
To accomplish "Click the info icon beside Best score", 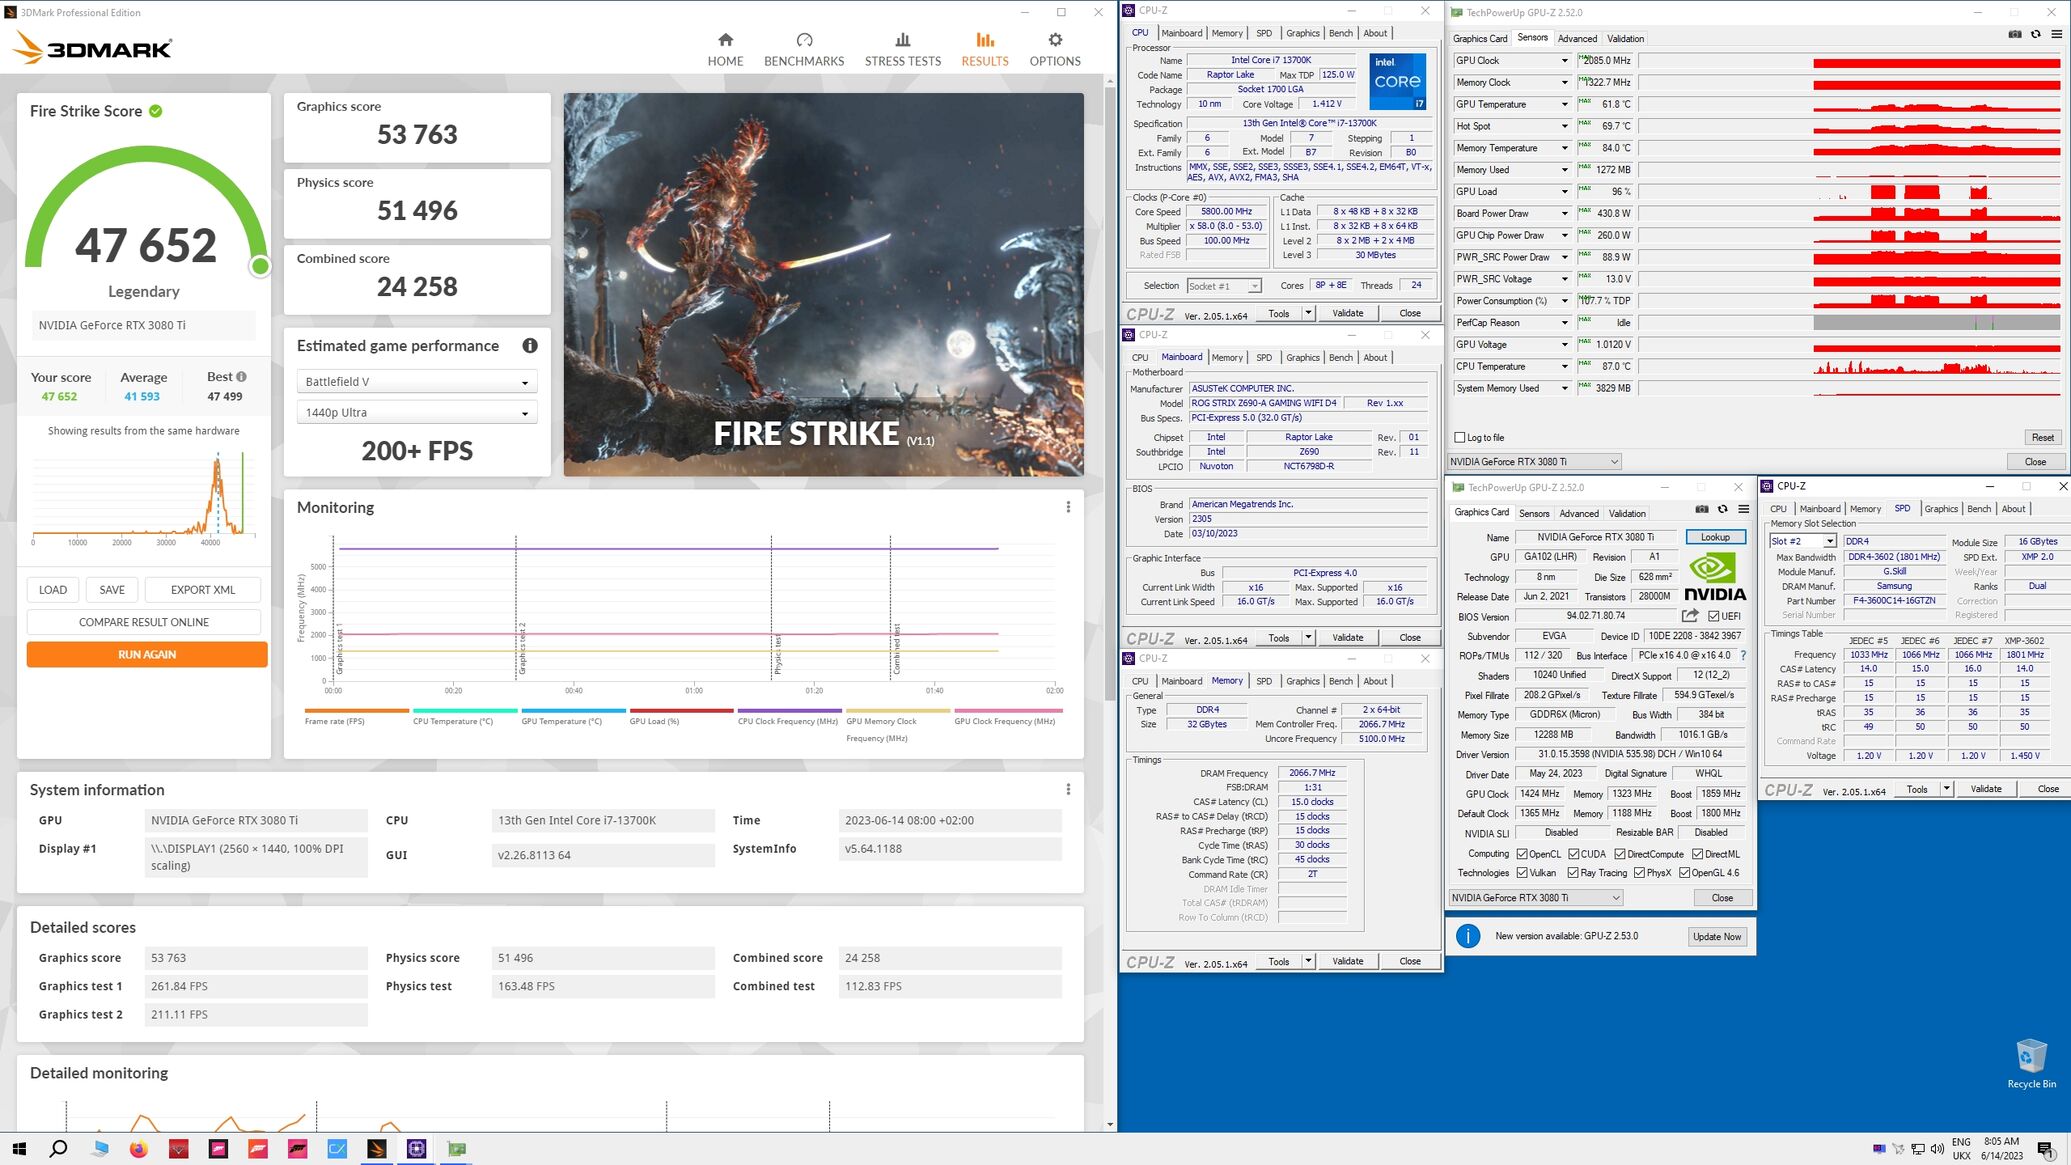I will (241, 377).
